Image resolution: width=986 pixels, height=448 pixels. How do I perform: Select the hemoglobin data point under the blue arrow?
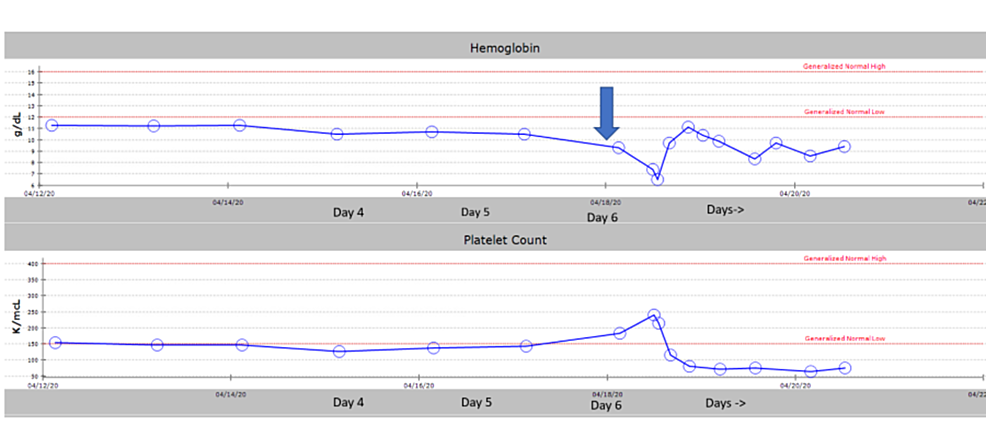[618, 148]
